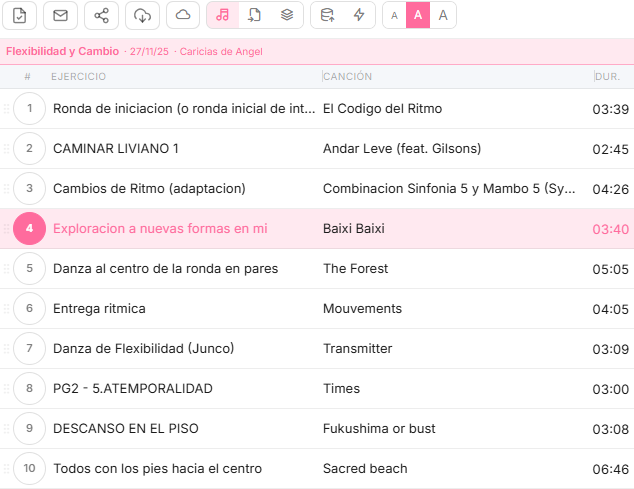Image resolution: width=634 pixels, height=489 pixels.
Task: Open the share icon button
Action: (x=101, y=15)
